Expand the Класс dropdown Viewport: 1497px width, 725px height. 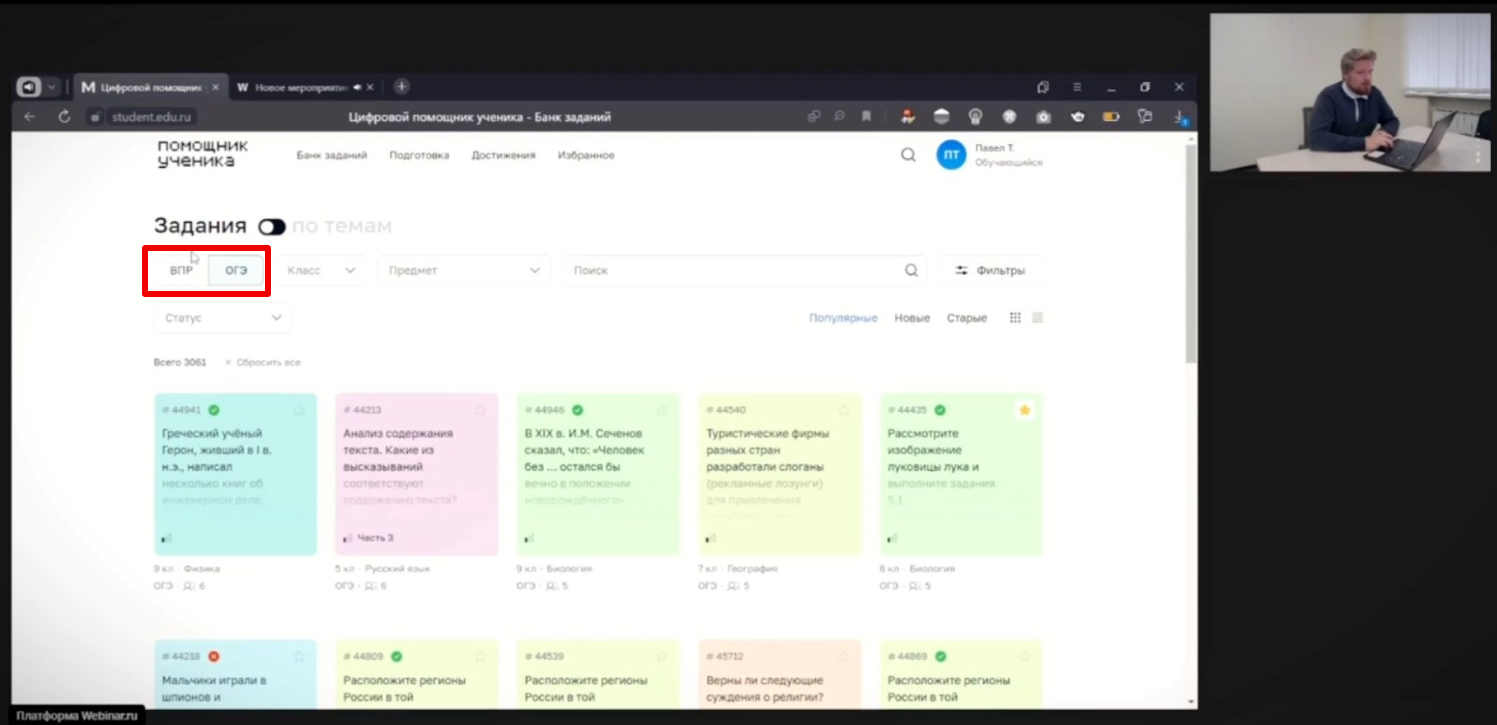(x=320, y=270)
